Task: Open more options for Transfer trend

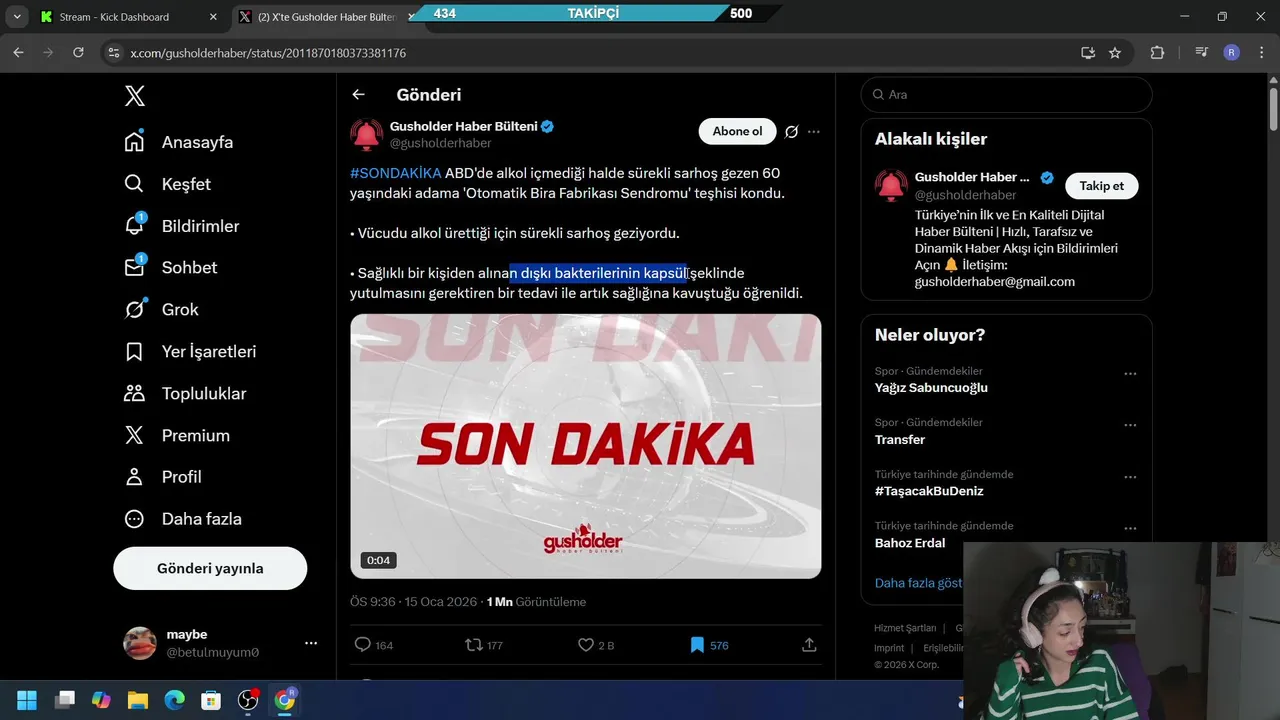Action: tap(1130, 425)
